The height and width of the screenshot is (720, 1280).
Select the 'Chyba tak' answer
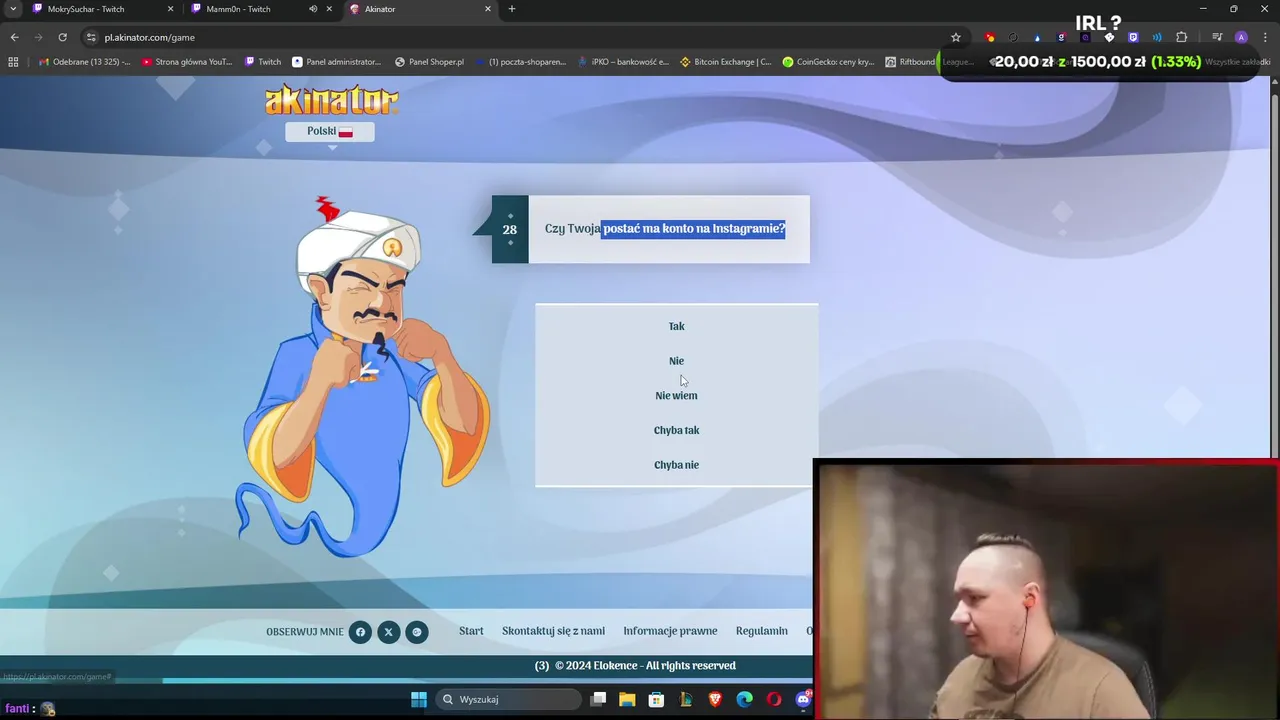point(676,430)
